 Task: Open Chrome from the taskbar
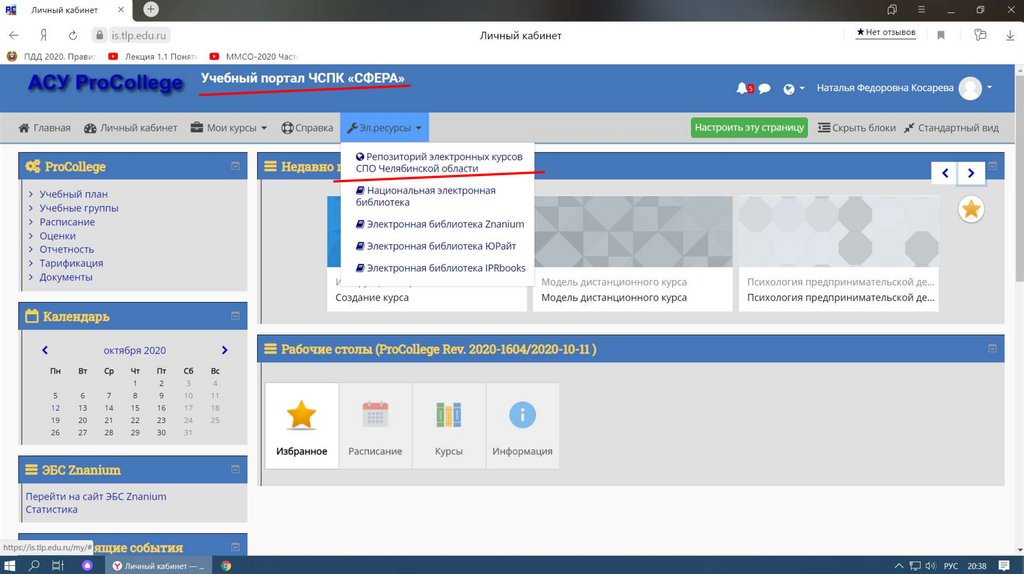point(226,566)
